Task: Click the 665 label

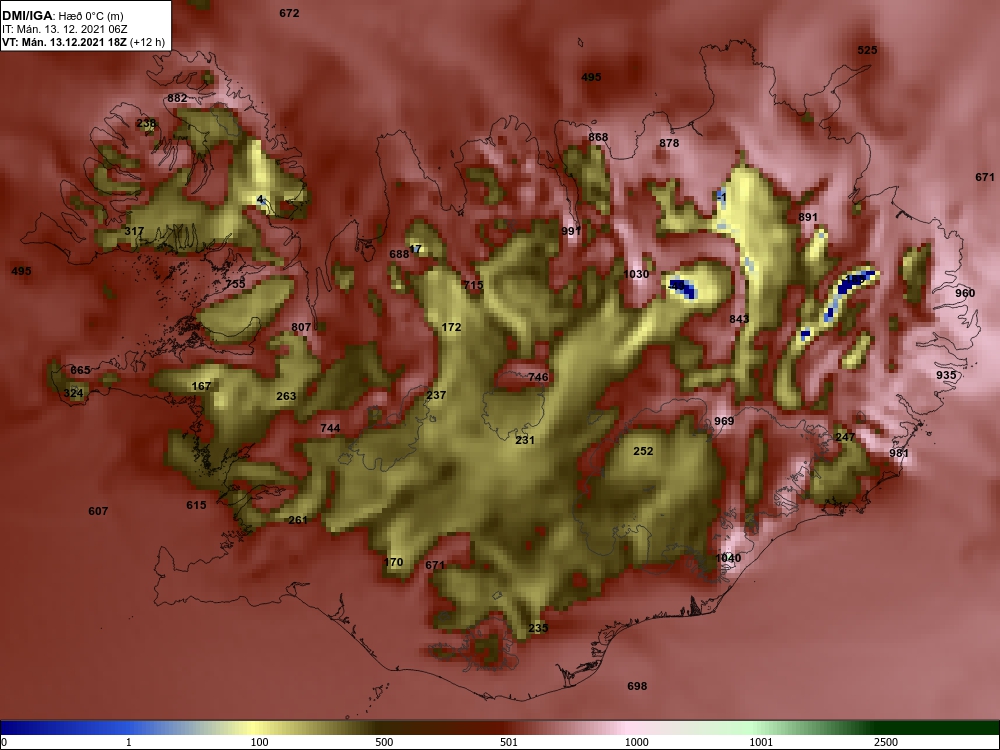Action: click(x=80, y=370)
